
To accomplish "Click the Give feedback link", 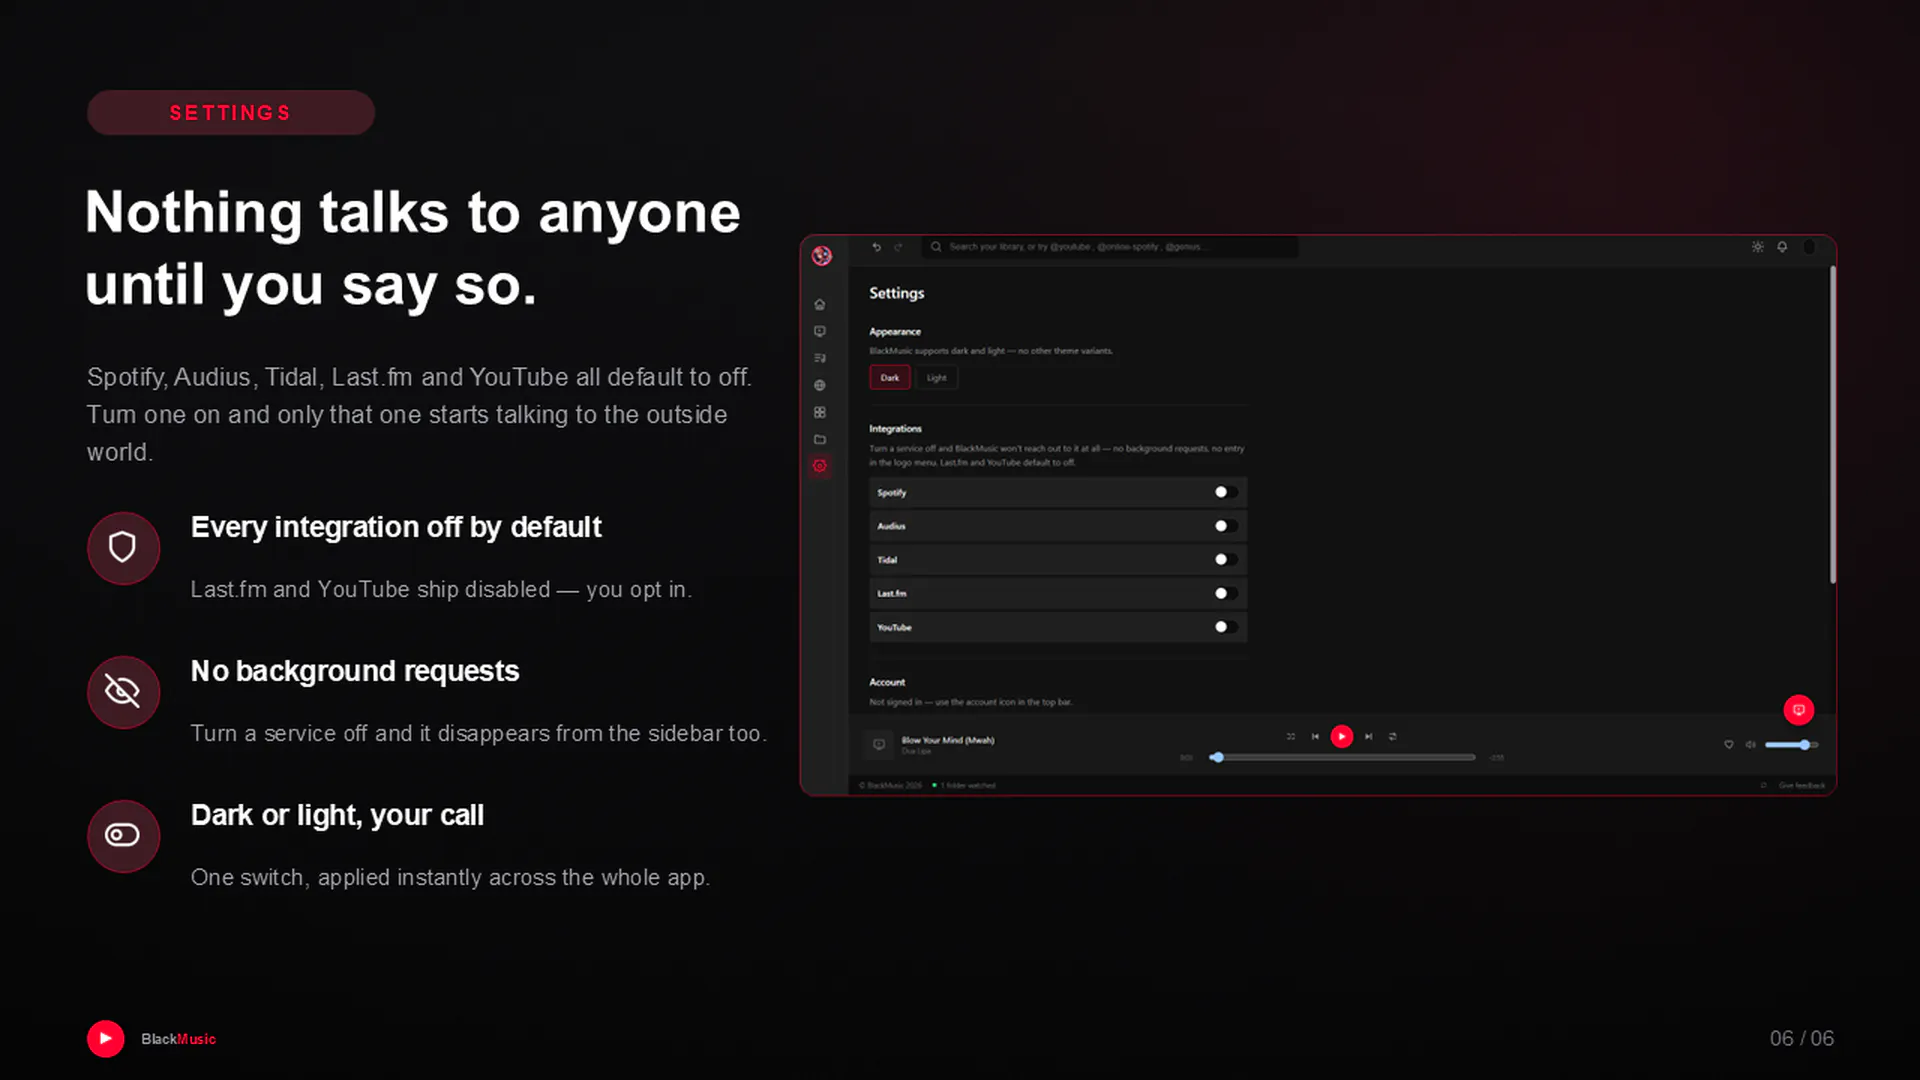I will (x=1802, y=786).
